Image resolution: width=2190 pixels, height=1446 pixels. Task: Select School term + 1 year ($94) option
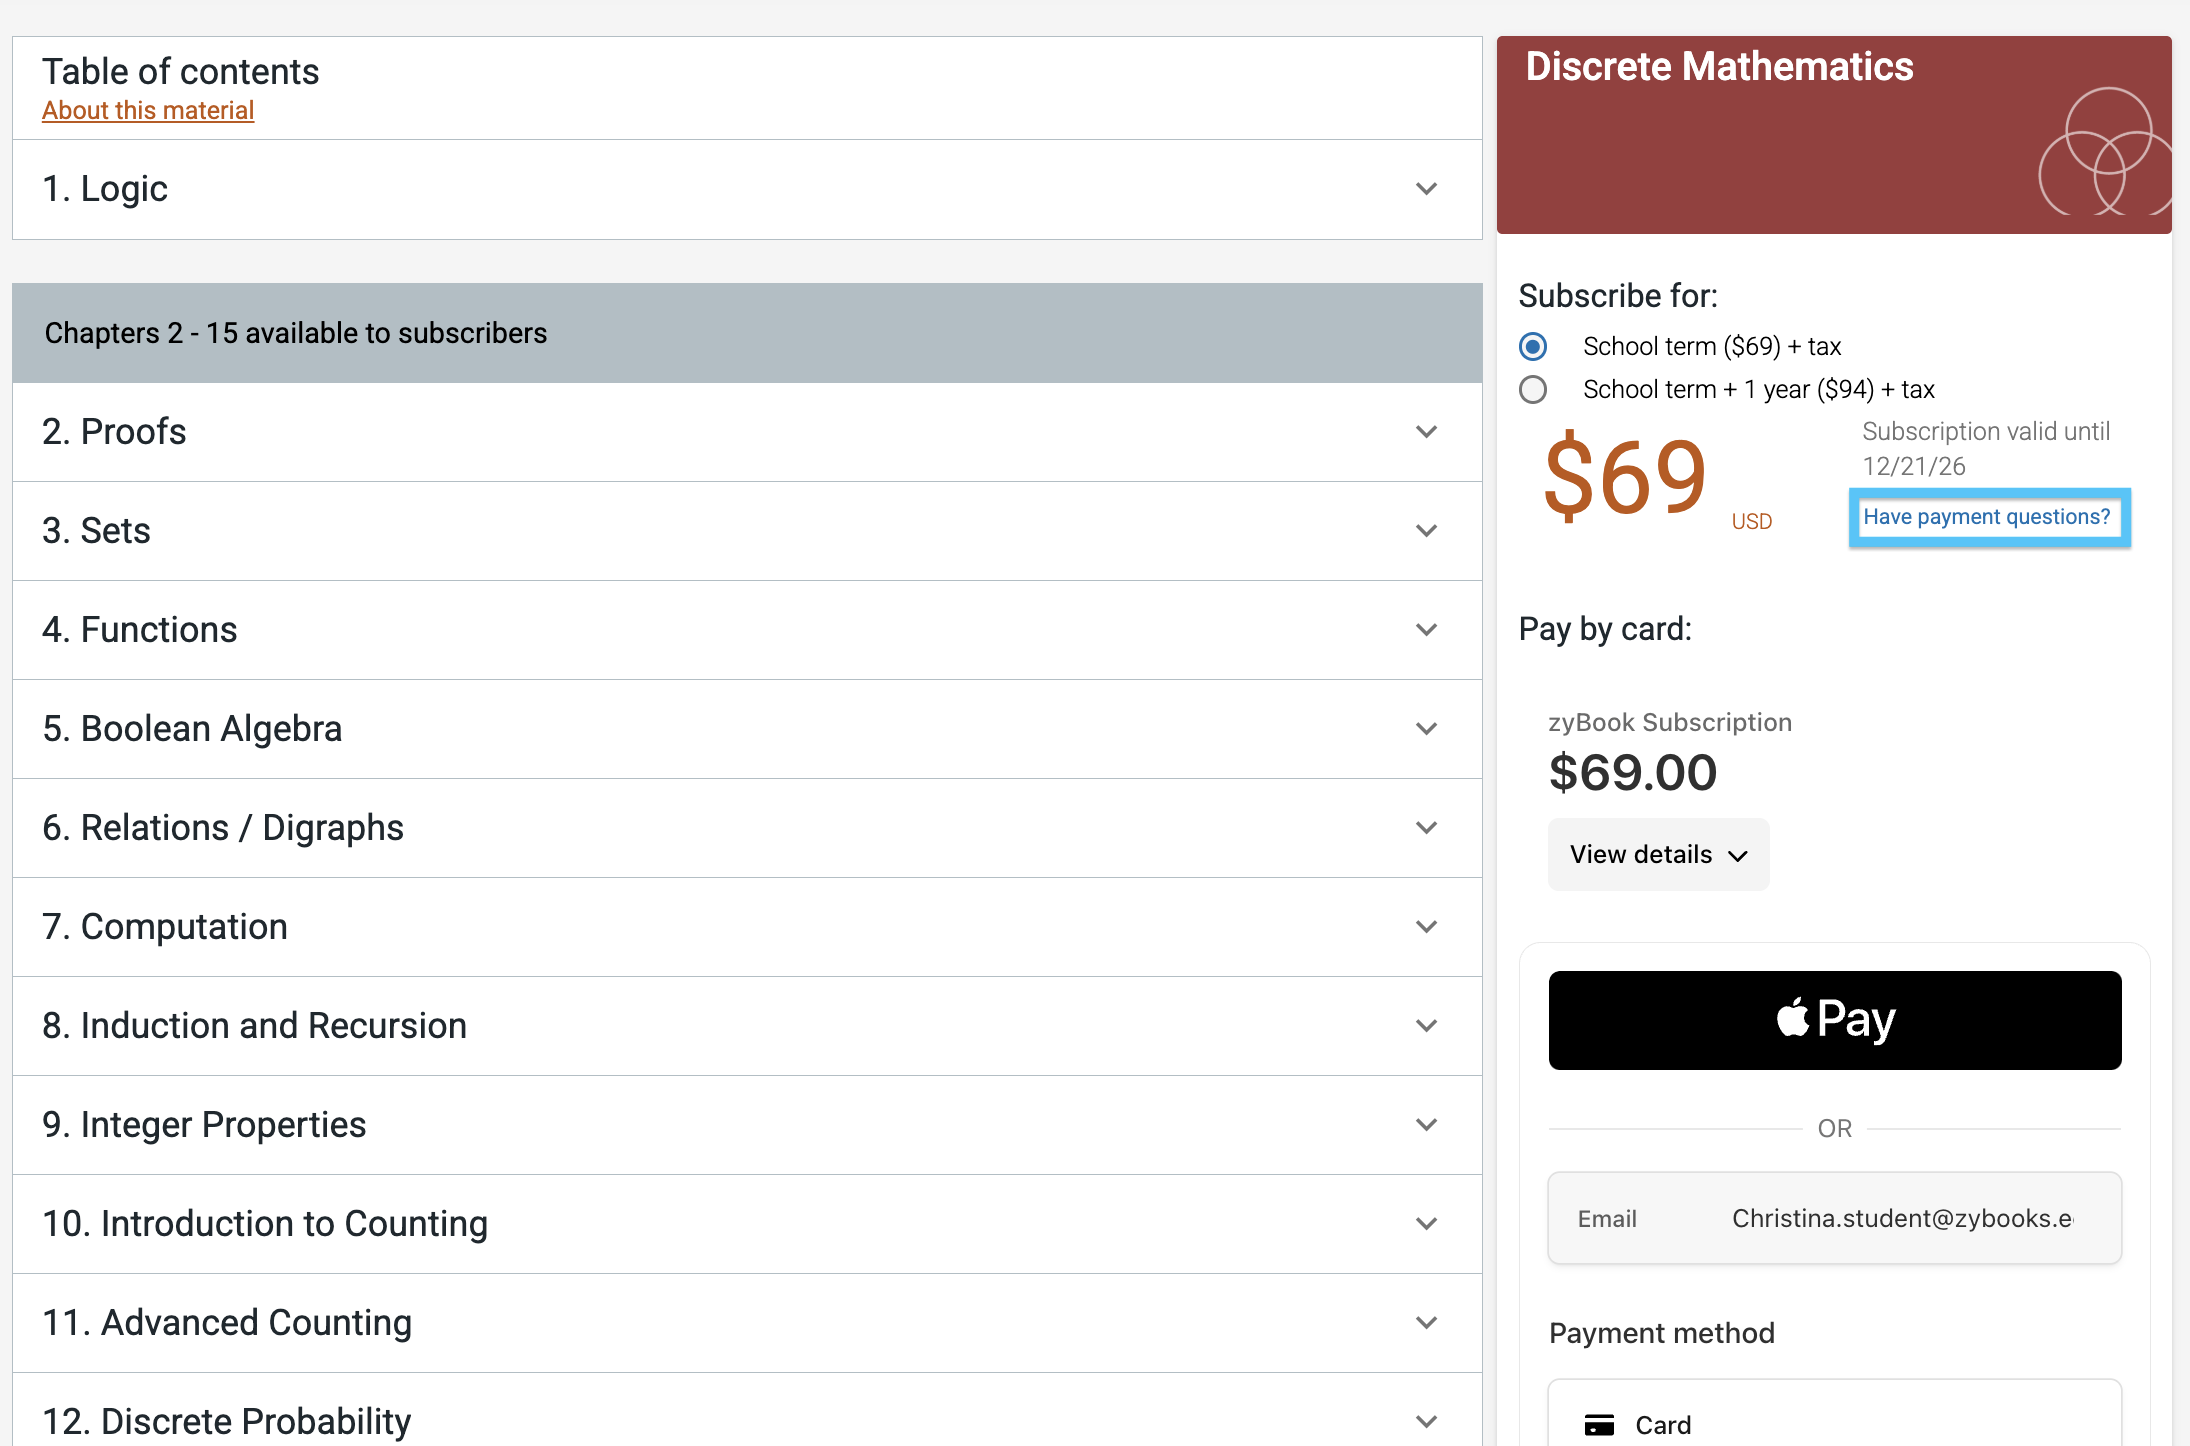tap(1532, 389)
